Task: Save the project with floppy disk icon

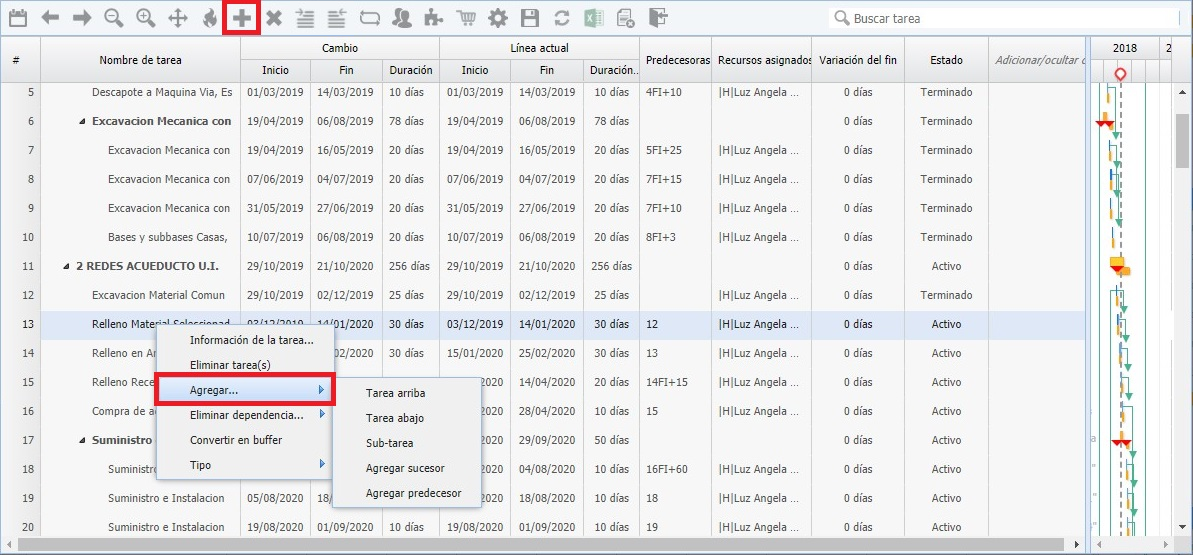Action: 530,18
